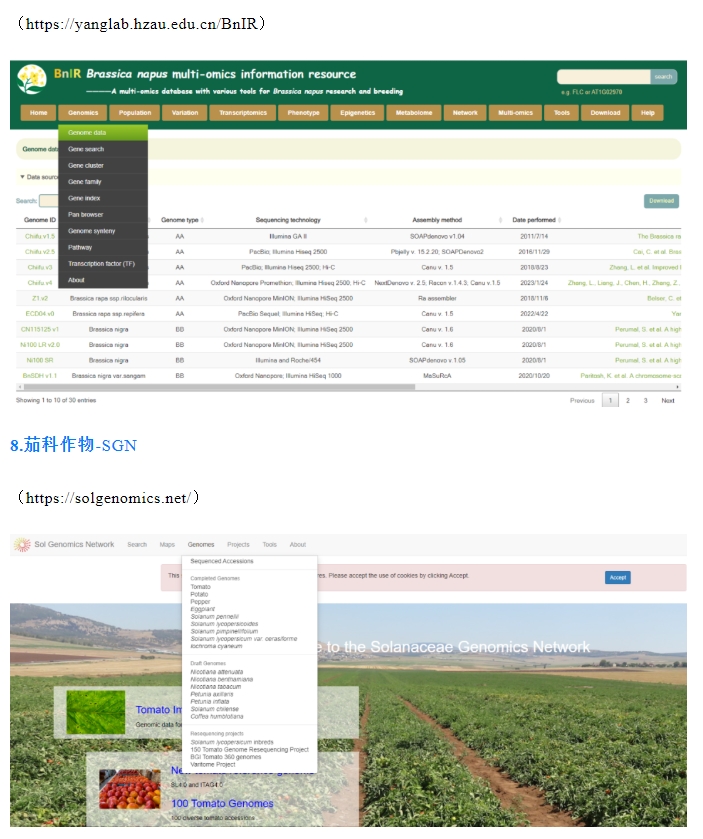Select Genome synteny in Genomics dropdown

[x=103, y=232]
